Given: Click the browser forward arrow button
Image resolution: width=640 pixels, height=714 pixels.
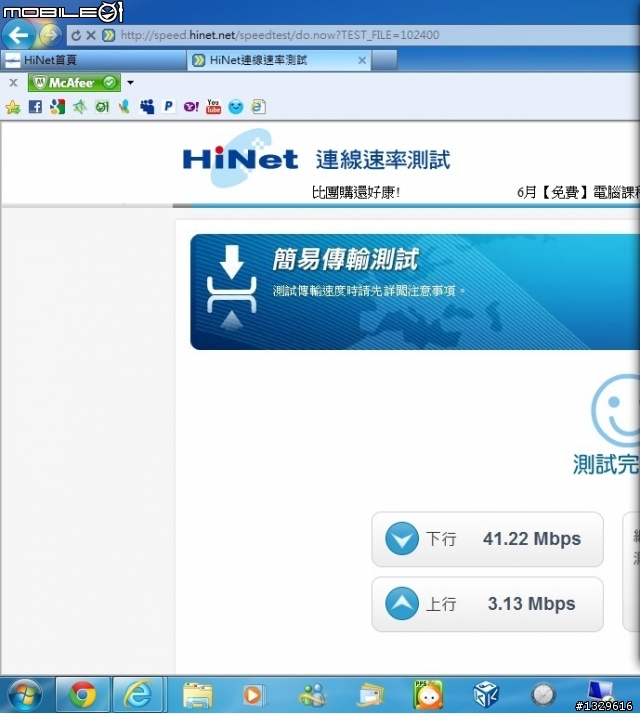Looking at the screenshot, I should pyautogui.click(x=50, y=35).
